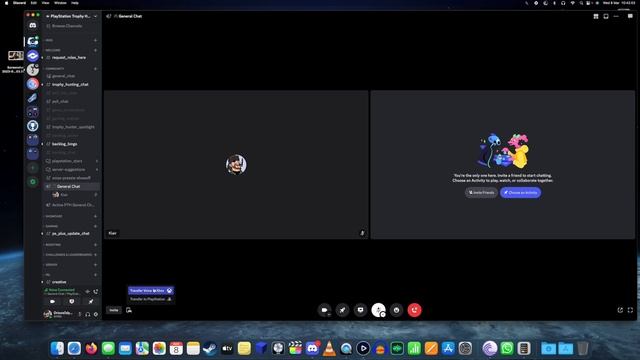Open the View menu in menu bar
This screenshot has width=640, height=360.
click(x=45, y=3)
